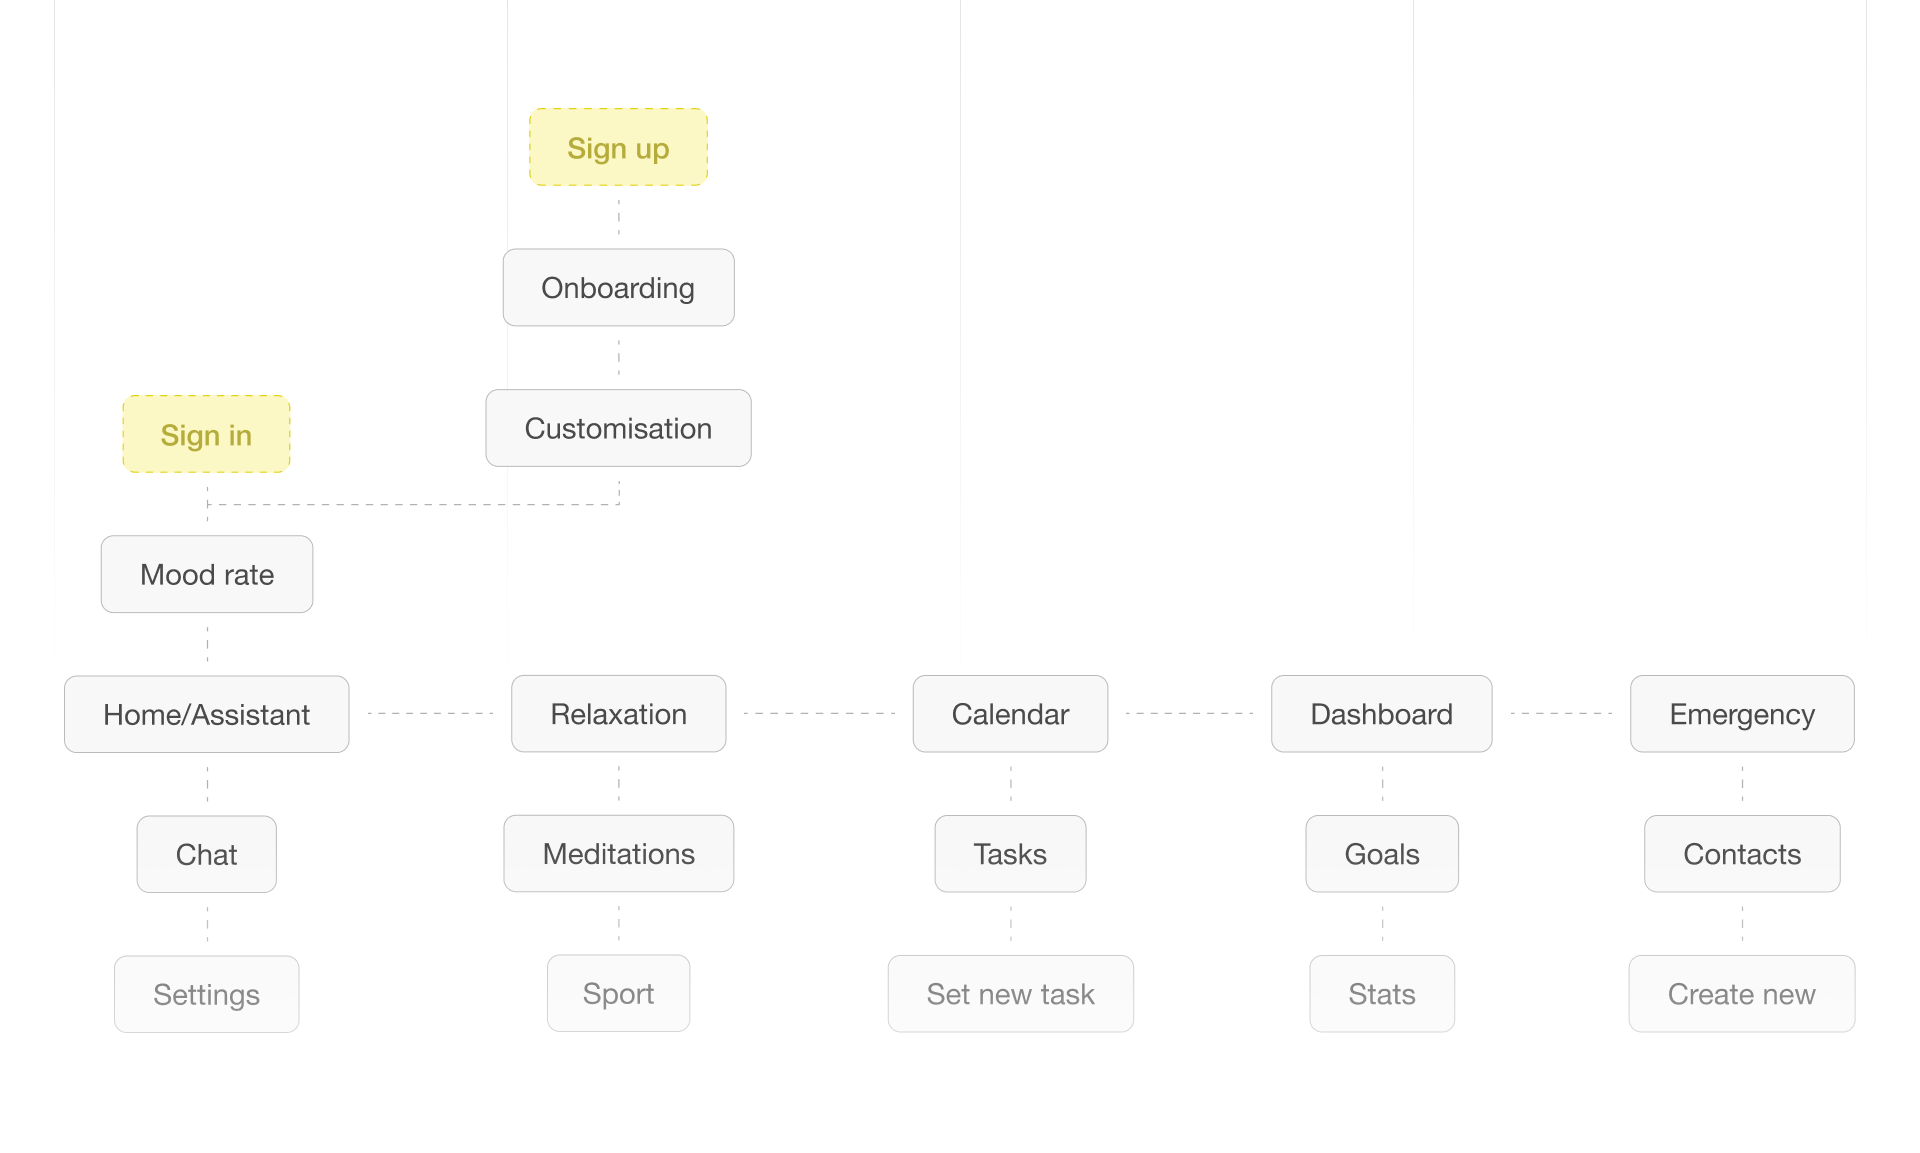This screenshot has height=1153, width=1920.
Task: Click the Emergency node
Action: 1742,714
